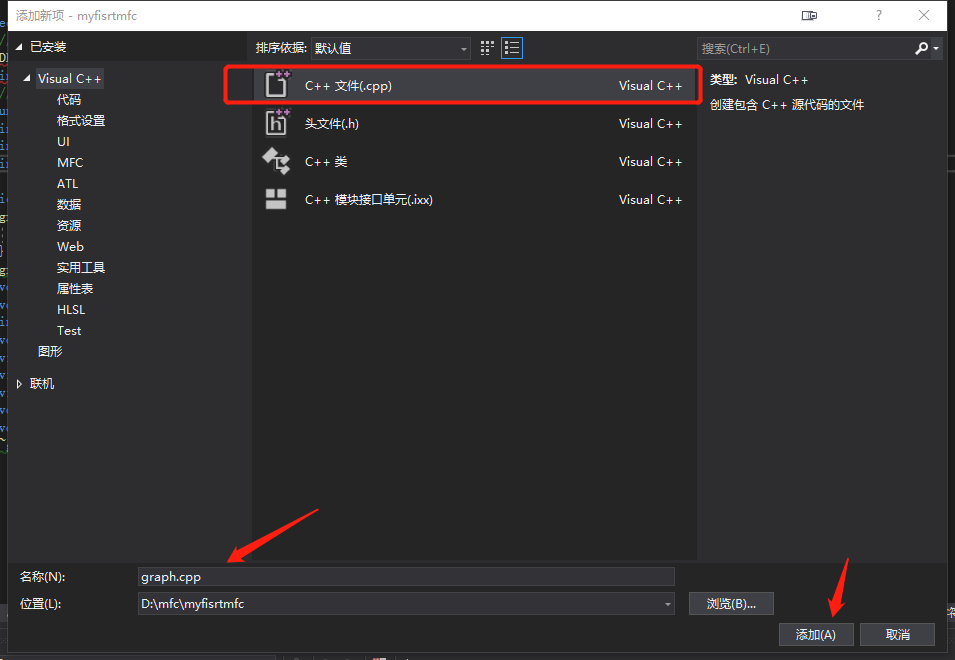Switch to list view of templates

pyautogui.click(x=512, y=47)
